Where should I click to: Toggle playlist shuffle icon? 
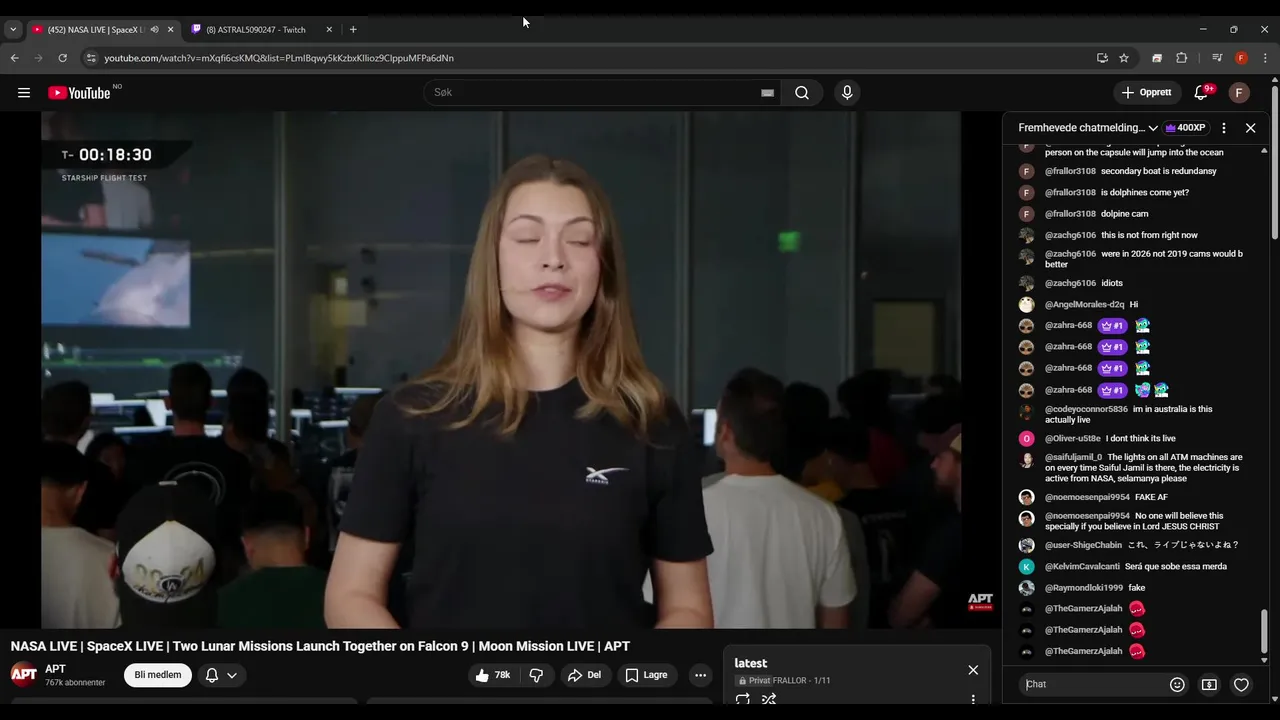pyautogui.click(x=769, y=699)
